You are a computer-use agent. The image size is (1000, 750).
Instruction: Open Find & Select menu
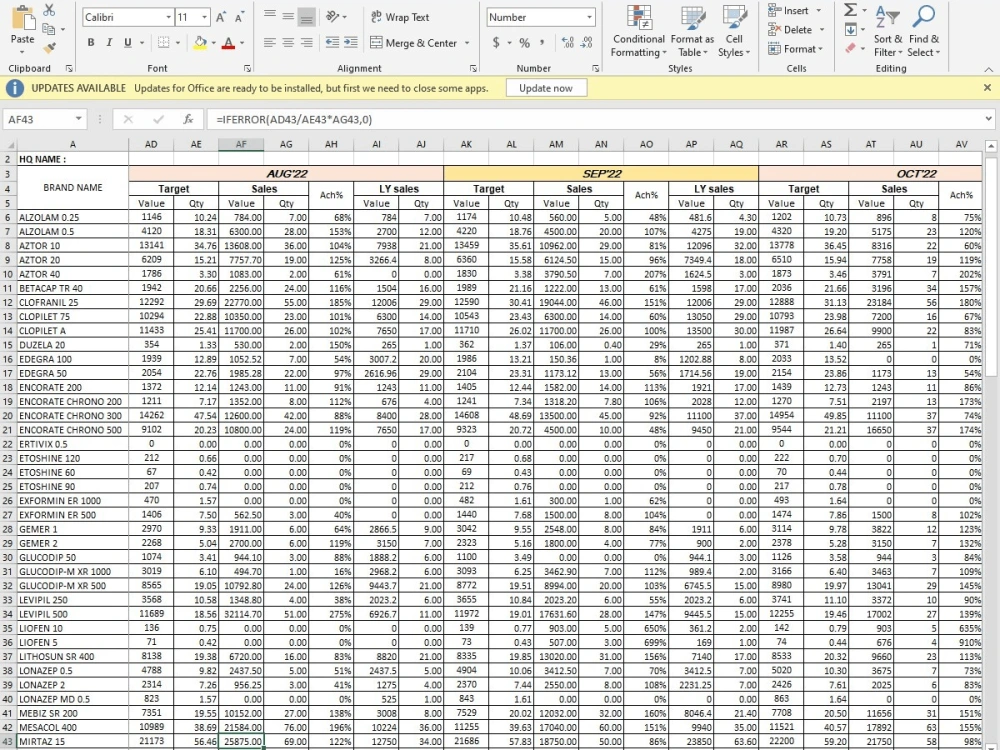(924, 31)
